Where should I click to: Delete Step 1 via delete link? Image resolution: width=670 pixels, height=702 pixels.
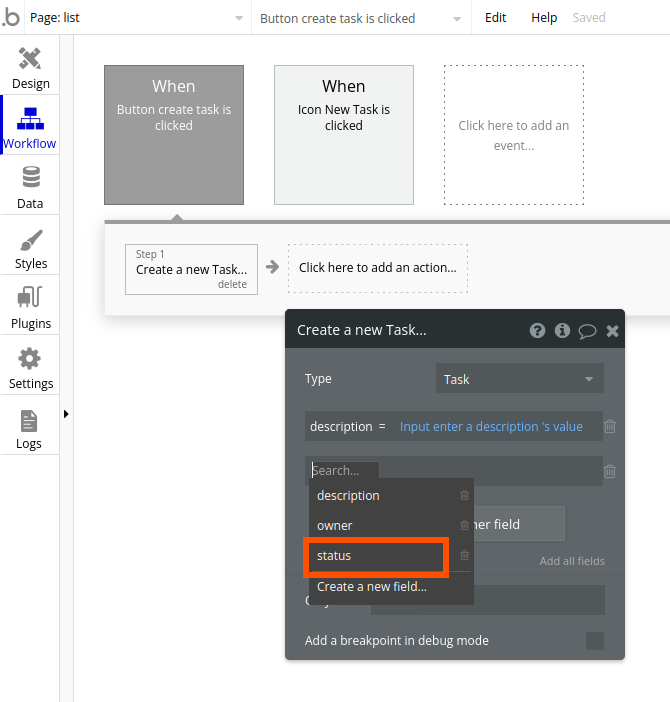[x=232, y=284]
